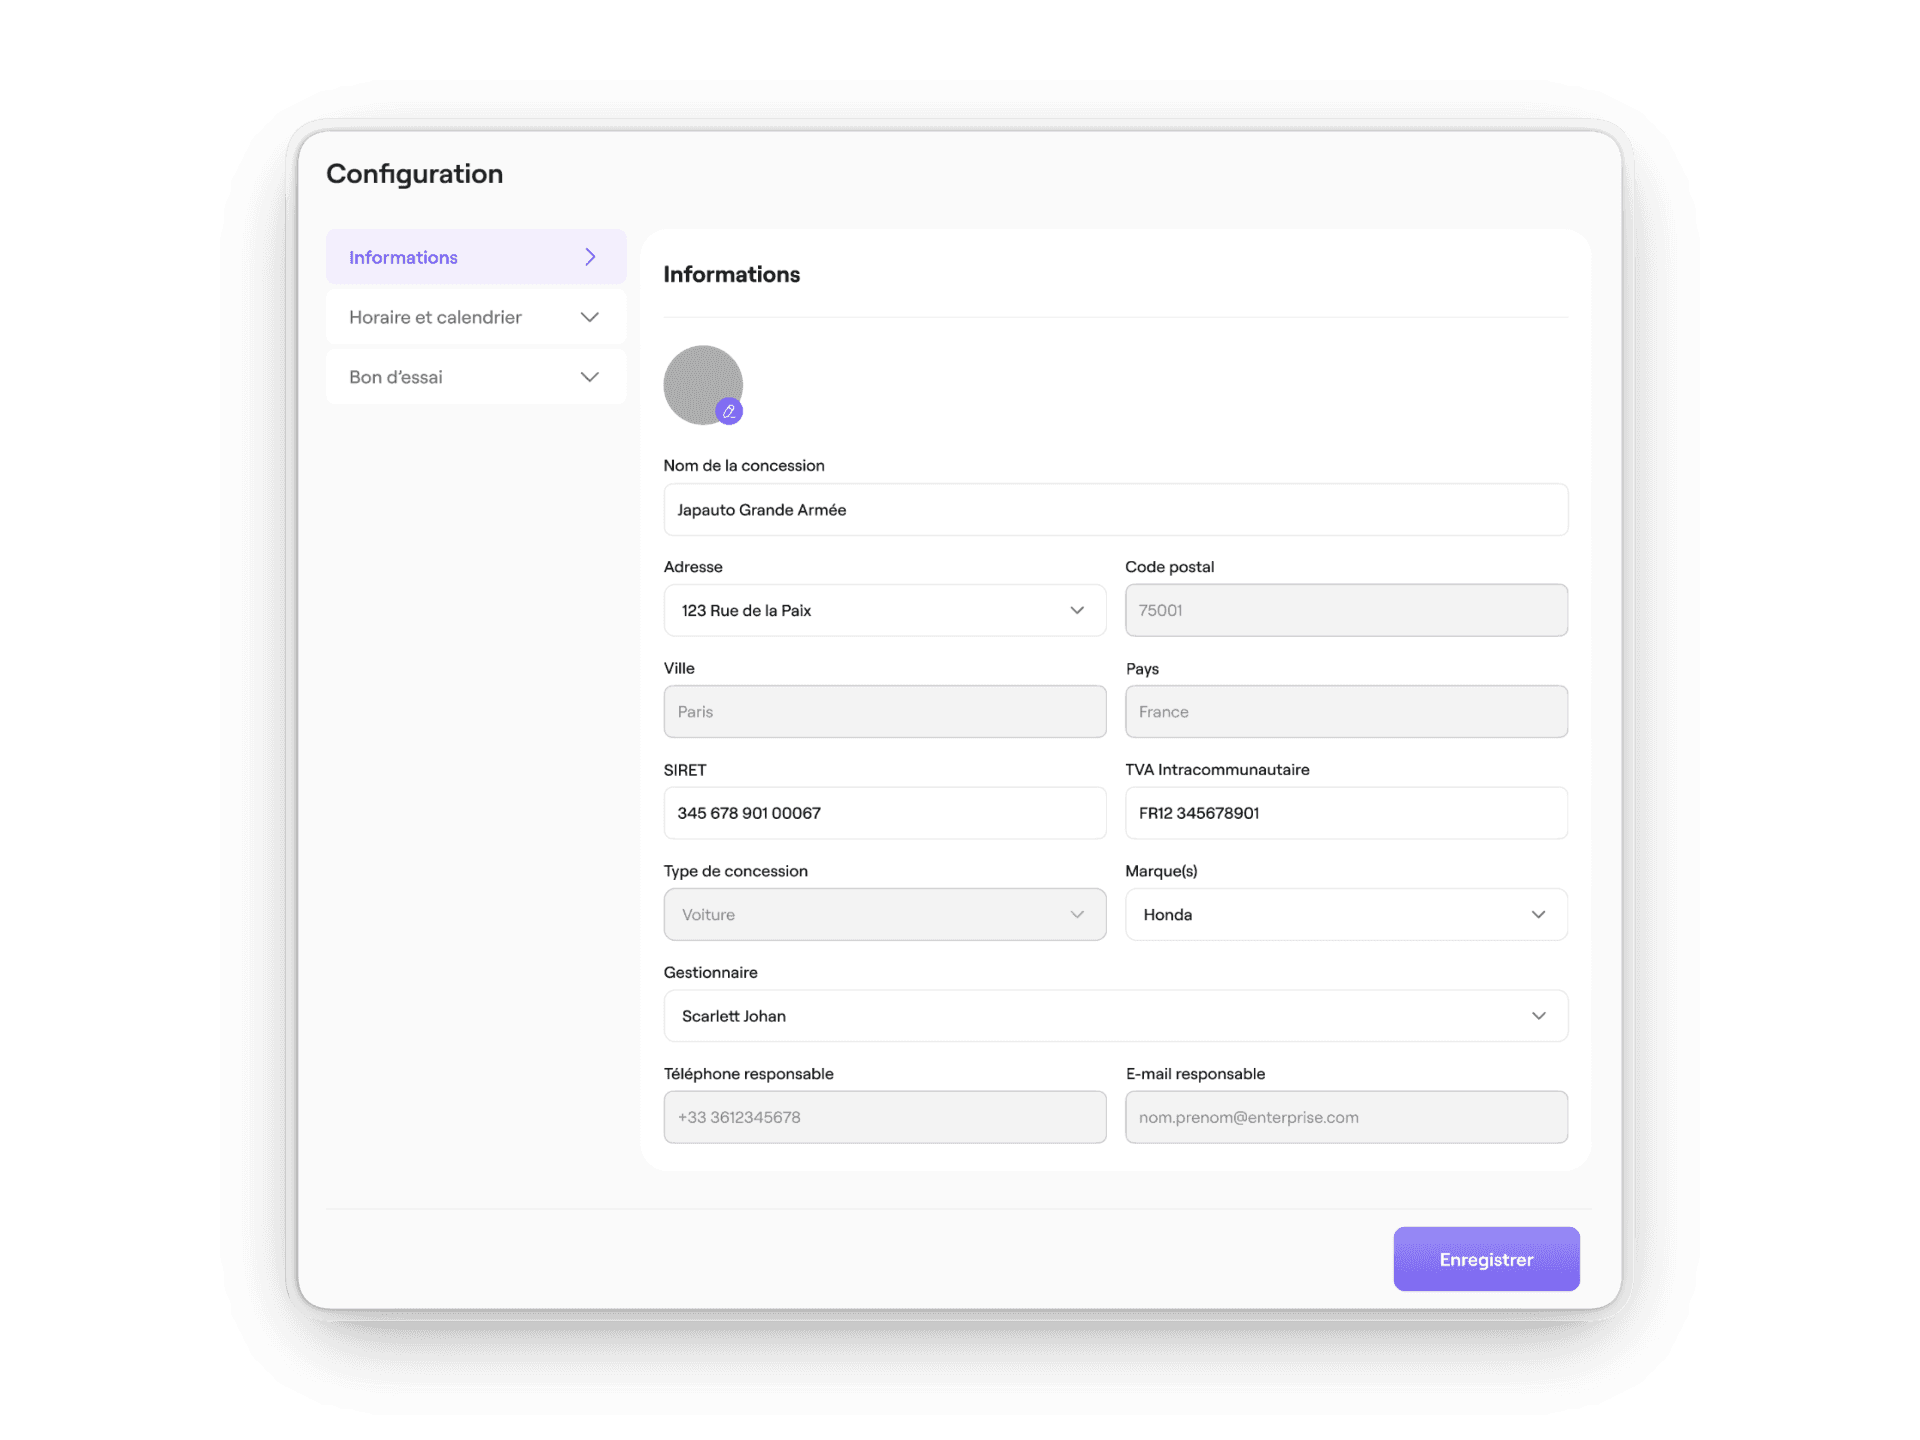The height and width of the screenshot is (1440, 1920).
Task: Expand Bon d'essai section chevron
Action: (590, 377)
